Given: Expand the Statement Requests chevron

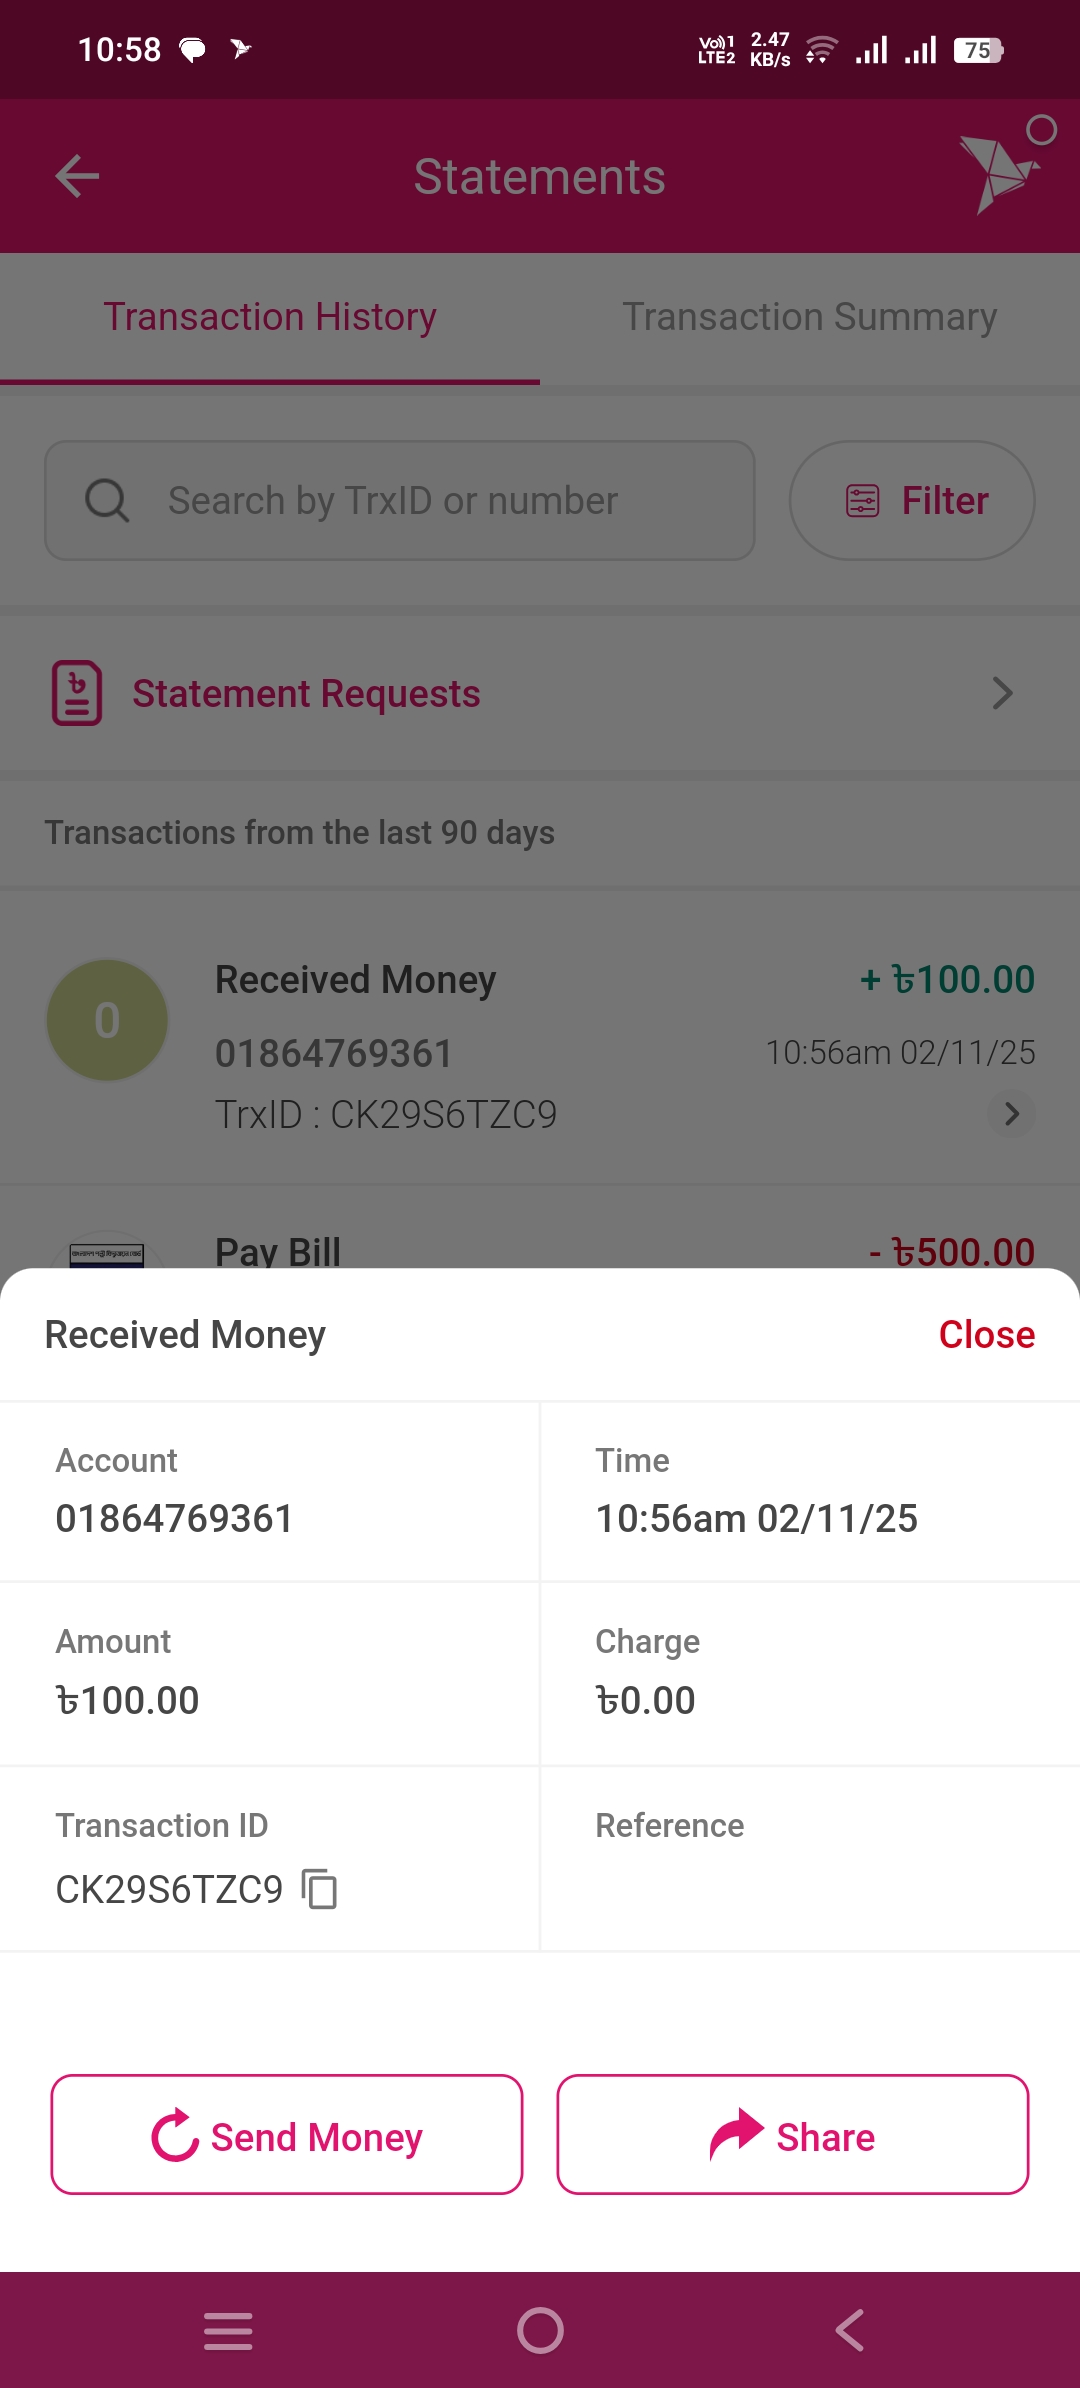Looking at the screenshot, I should [1002, 693].
